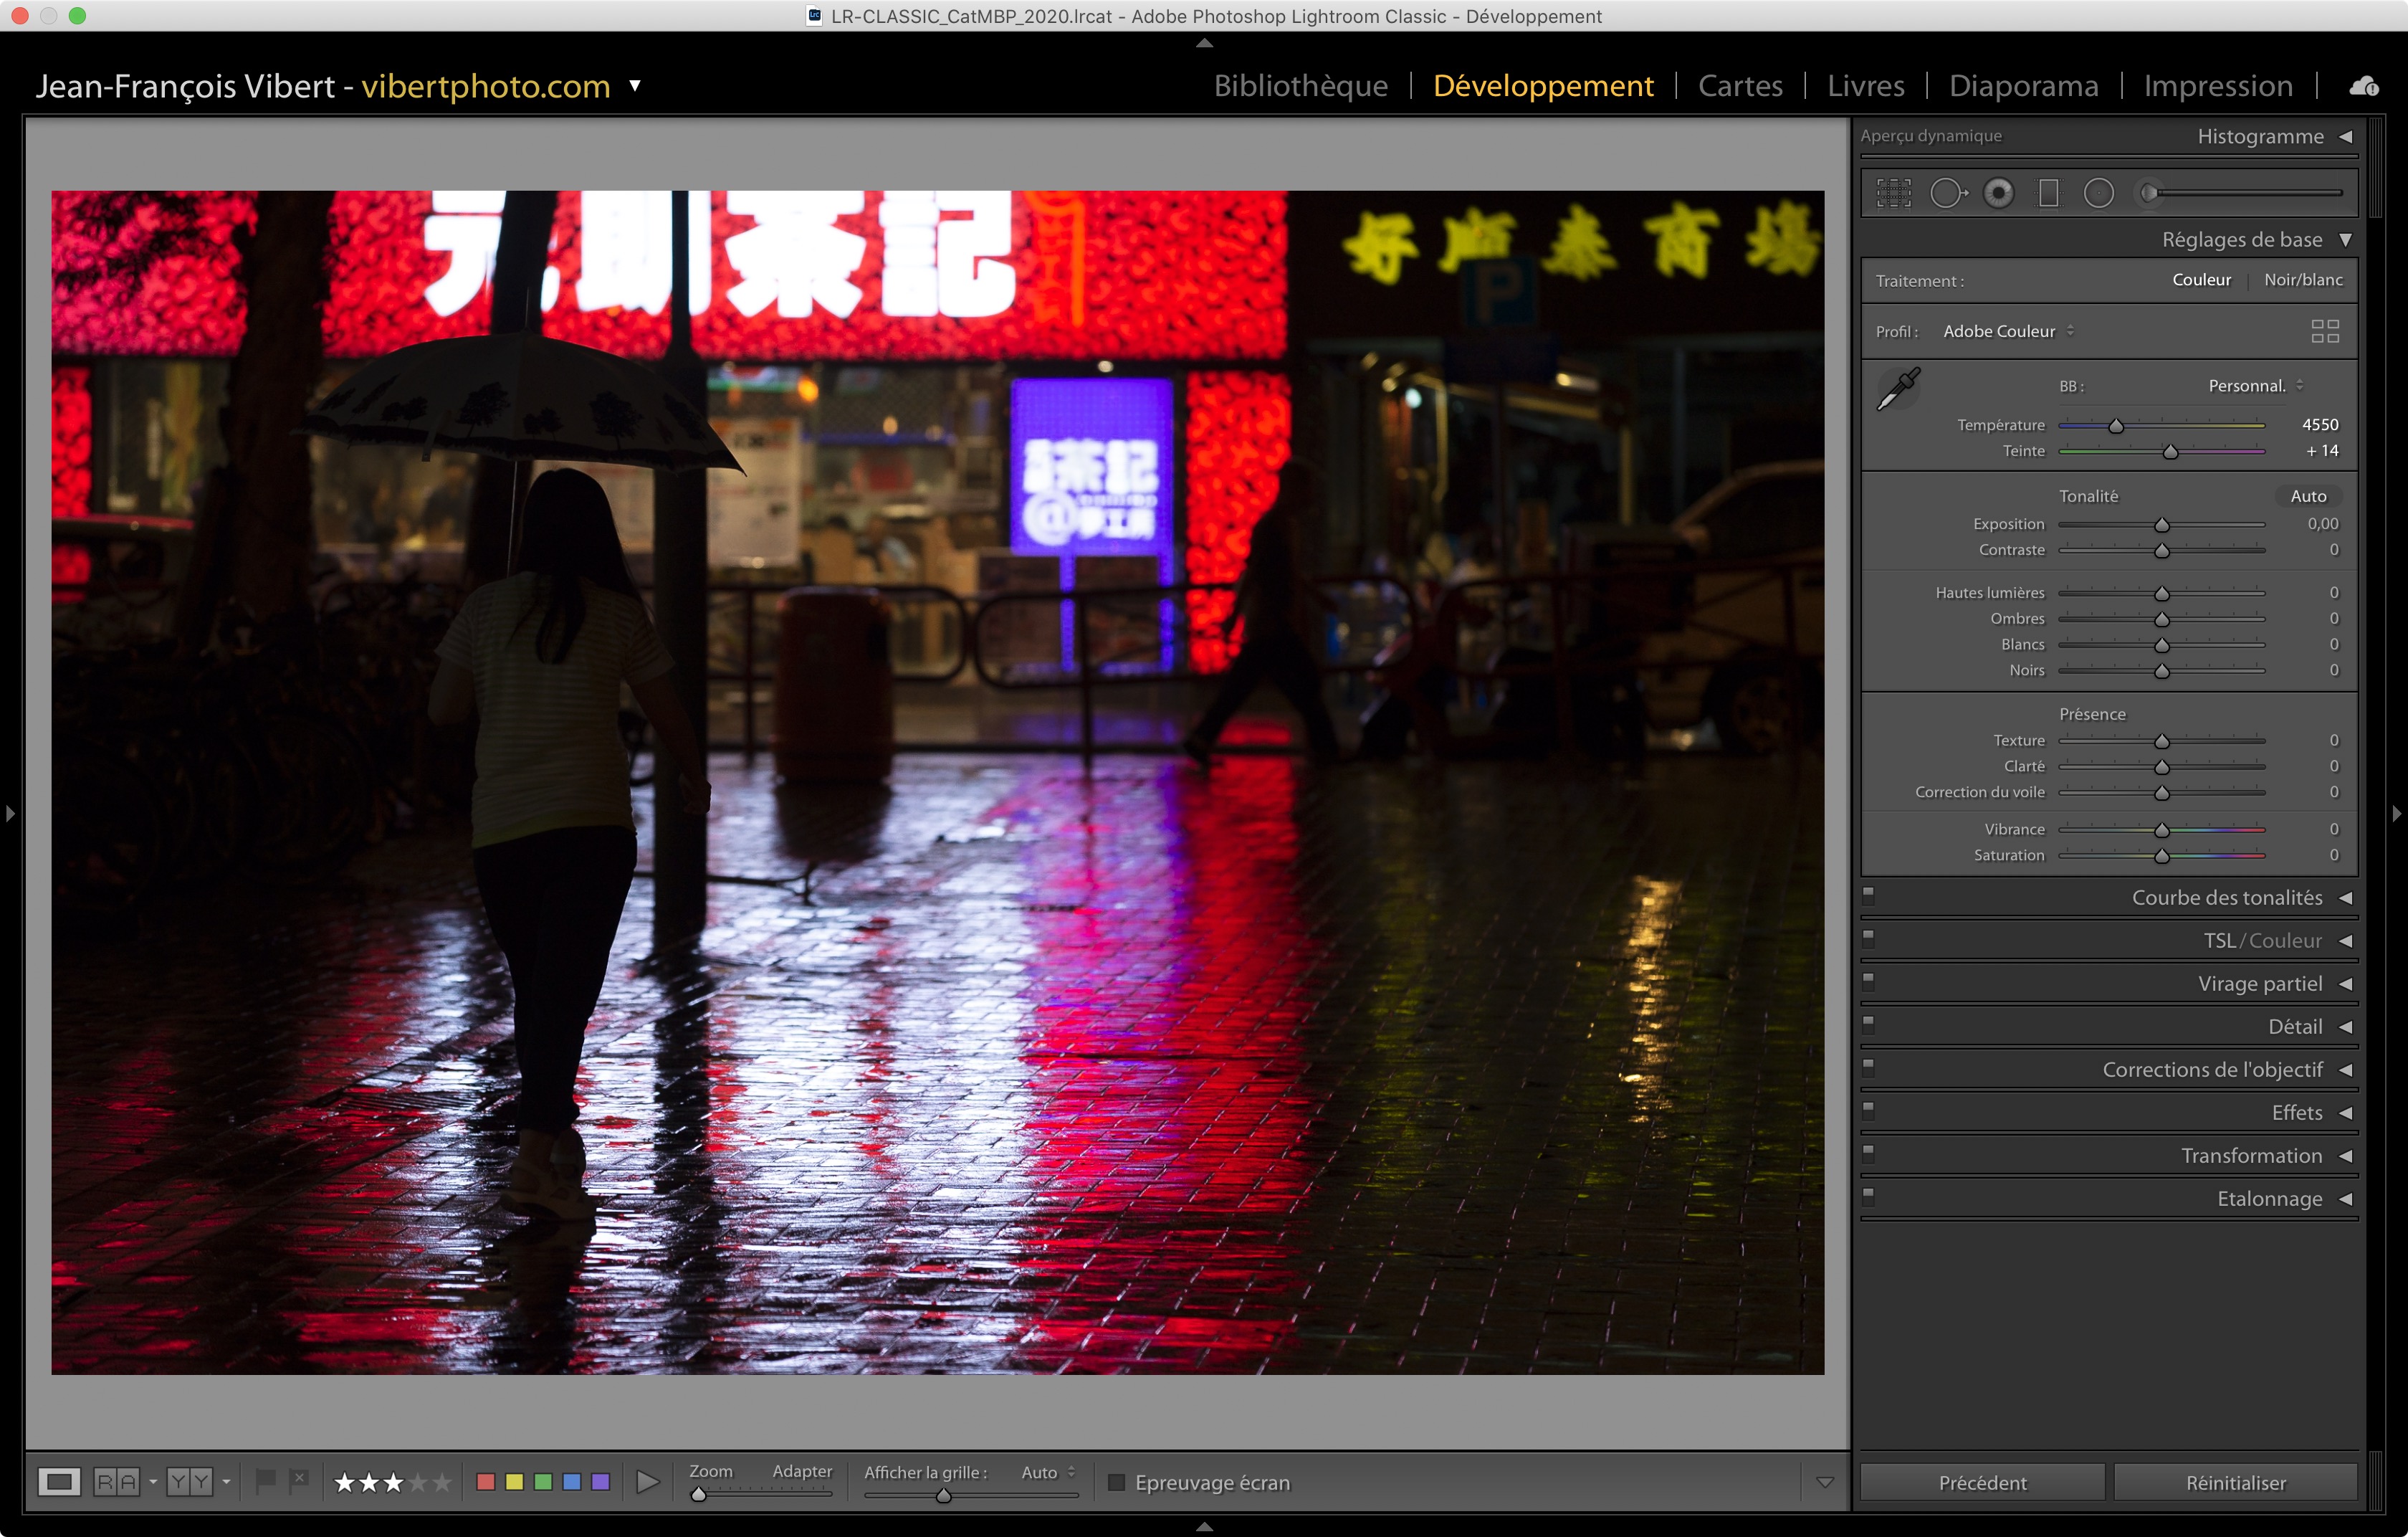Switch to the Bibliothèque module

point(1300,86)
